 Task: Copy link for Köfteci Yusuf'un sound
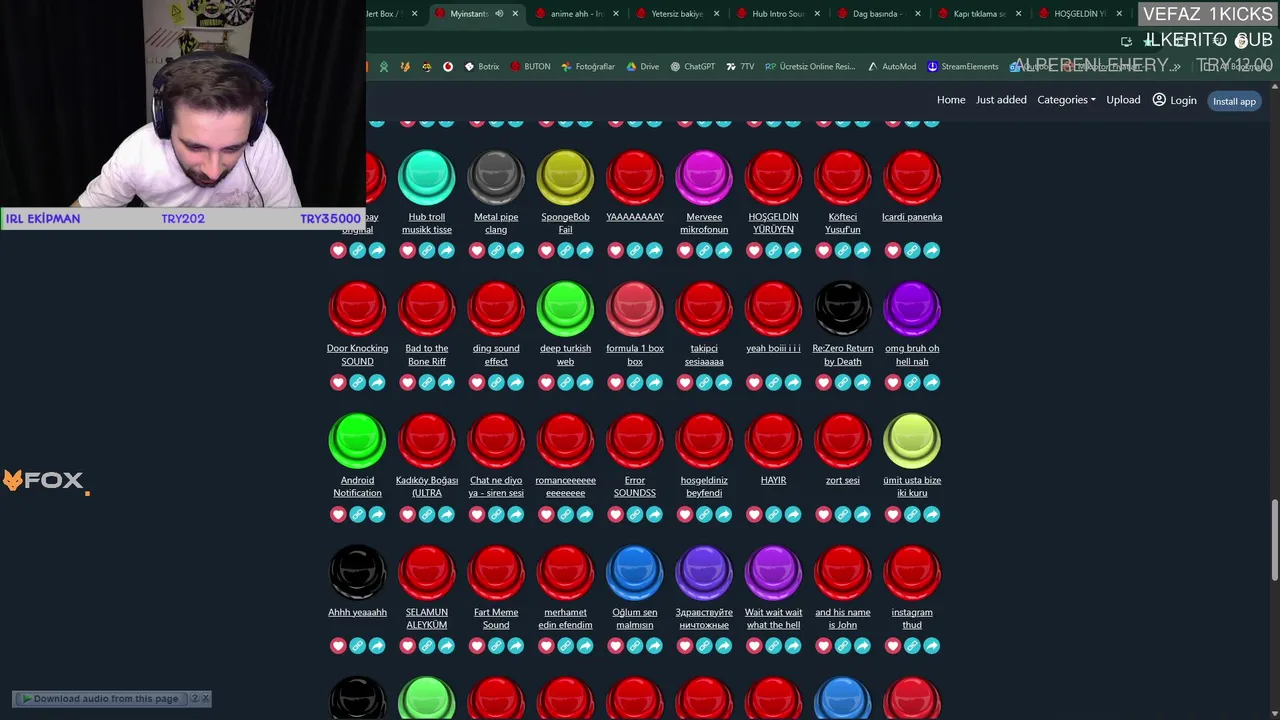tap(843, 251)
